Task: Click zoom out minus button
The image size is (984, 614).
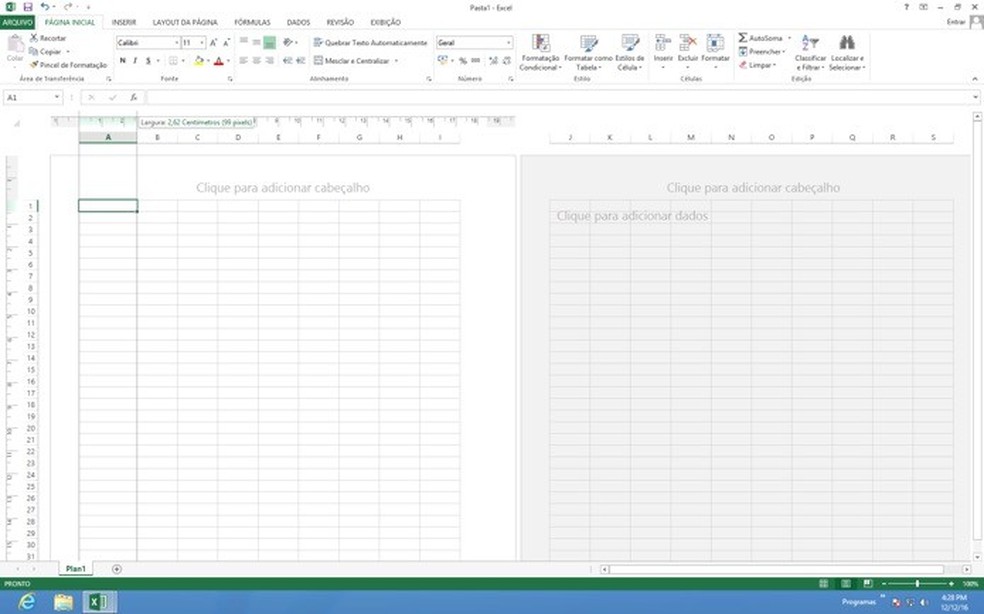Action: (x=884, y=583)
